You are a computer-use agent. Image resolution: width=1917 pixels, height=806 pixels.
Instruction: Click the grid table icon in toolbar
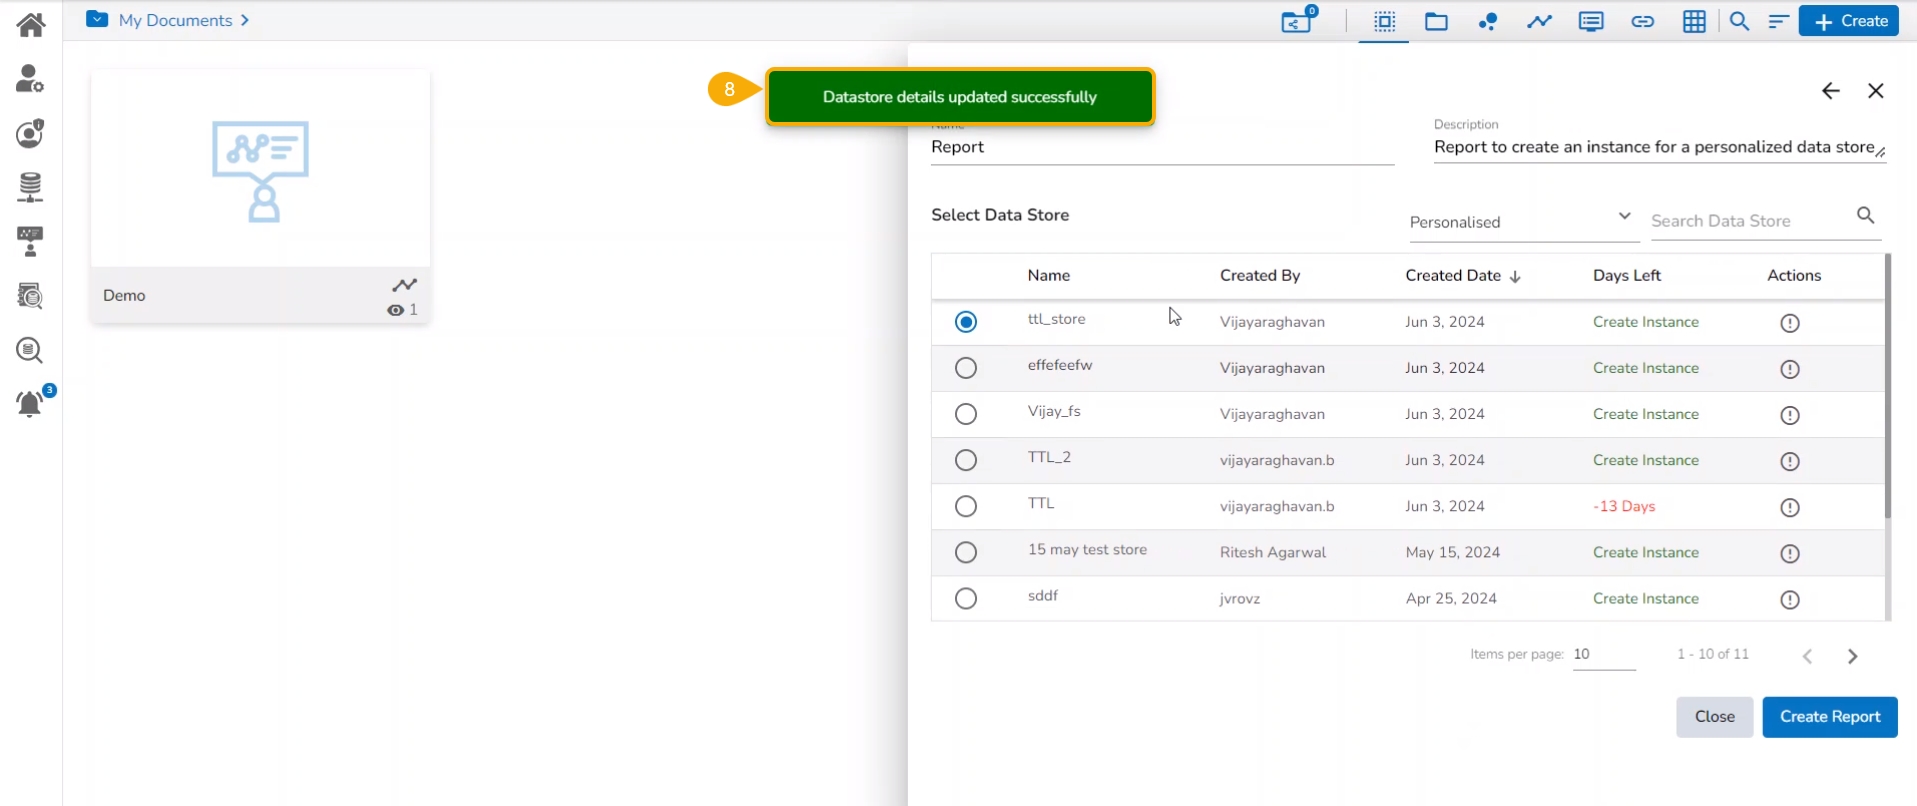1694,21
